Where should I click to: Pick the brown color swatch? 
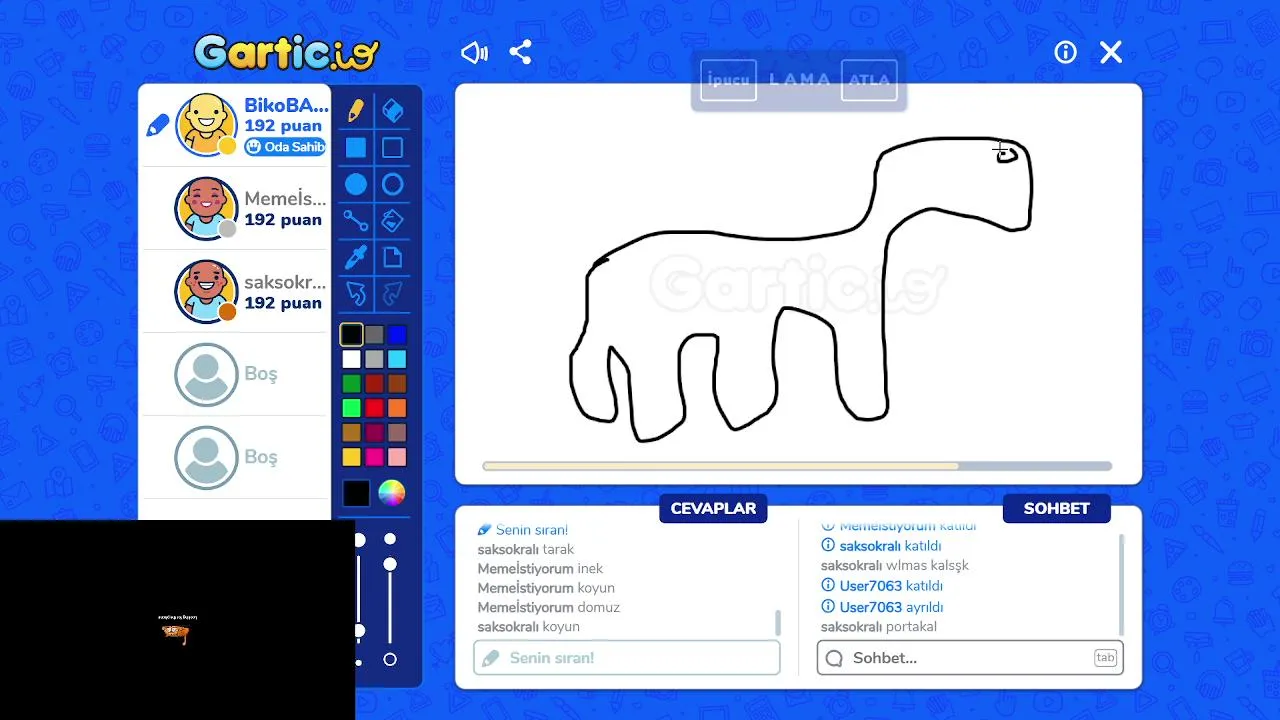397,383
